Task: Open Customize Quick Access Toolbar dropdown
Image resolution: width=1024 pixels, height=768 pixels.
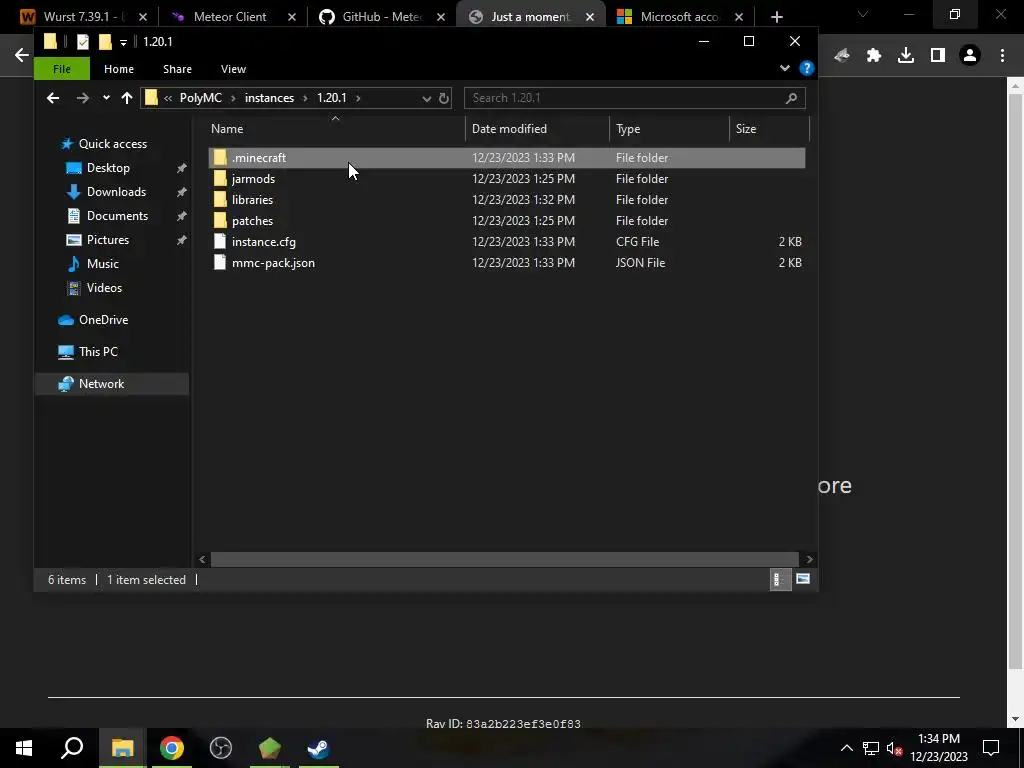Action: (x=123, y=42)
